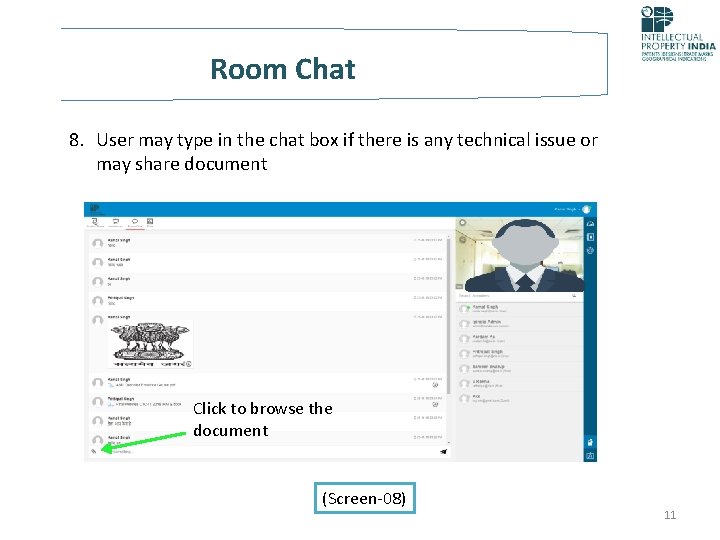Click the attendee icon beside the search field

coord(574,296)
